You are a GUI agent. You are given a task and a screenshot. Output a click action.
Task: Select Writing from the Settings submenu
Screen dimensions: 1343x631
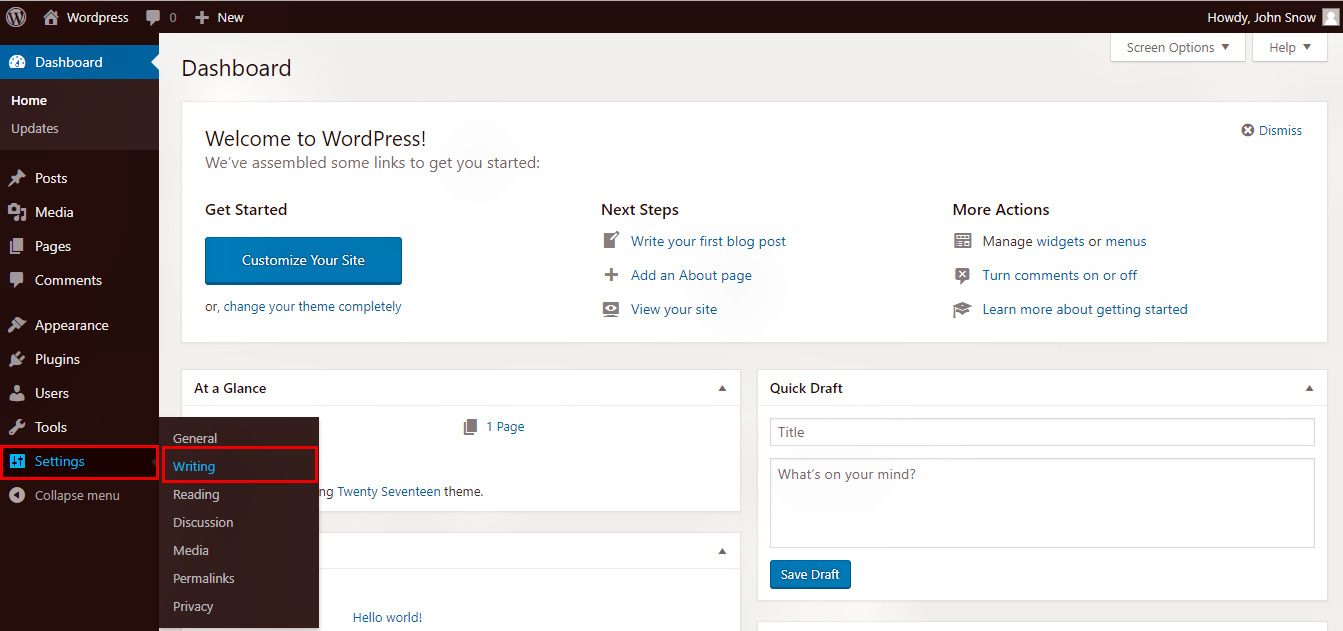(194, 466)
